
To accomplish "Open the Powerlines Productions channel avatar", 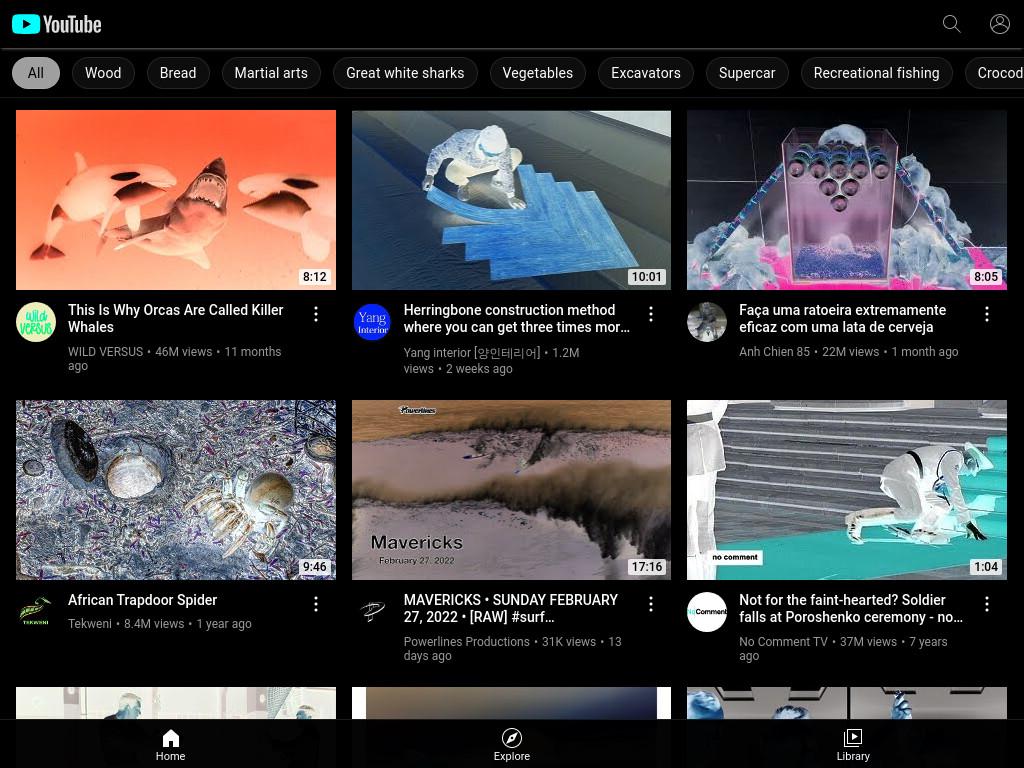I will coord(372,612).
